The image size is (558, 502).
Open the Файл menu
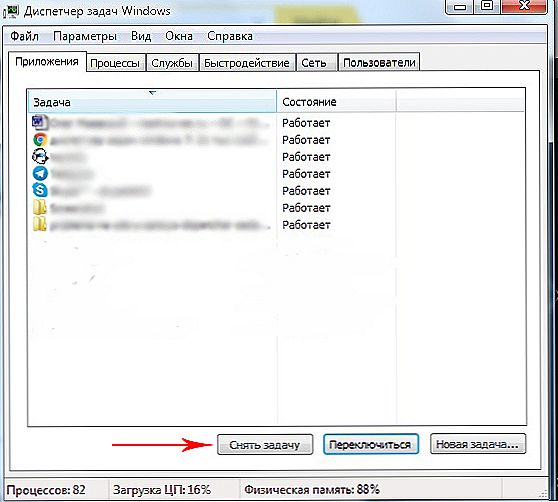(x=25, y=36)
